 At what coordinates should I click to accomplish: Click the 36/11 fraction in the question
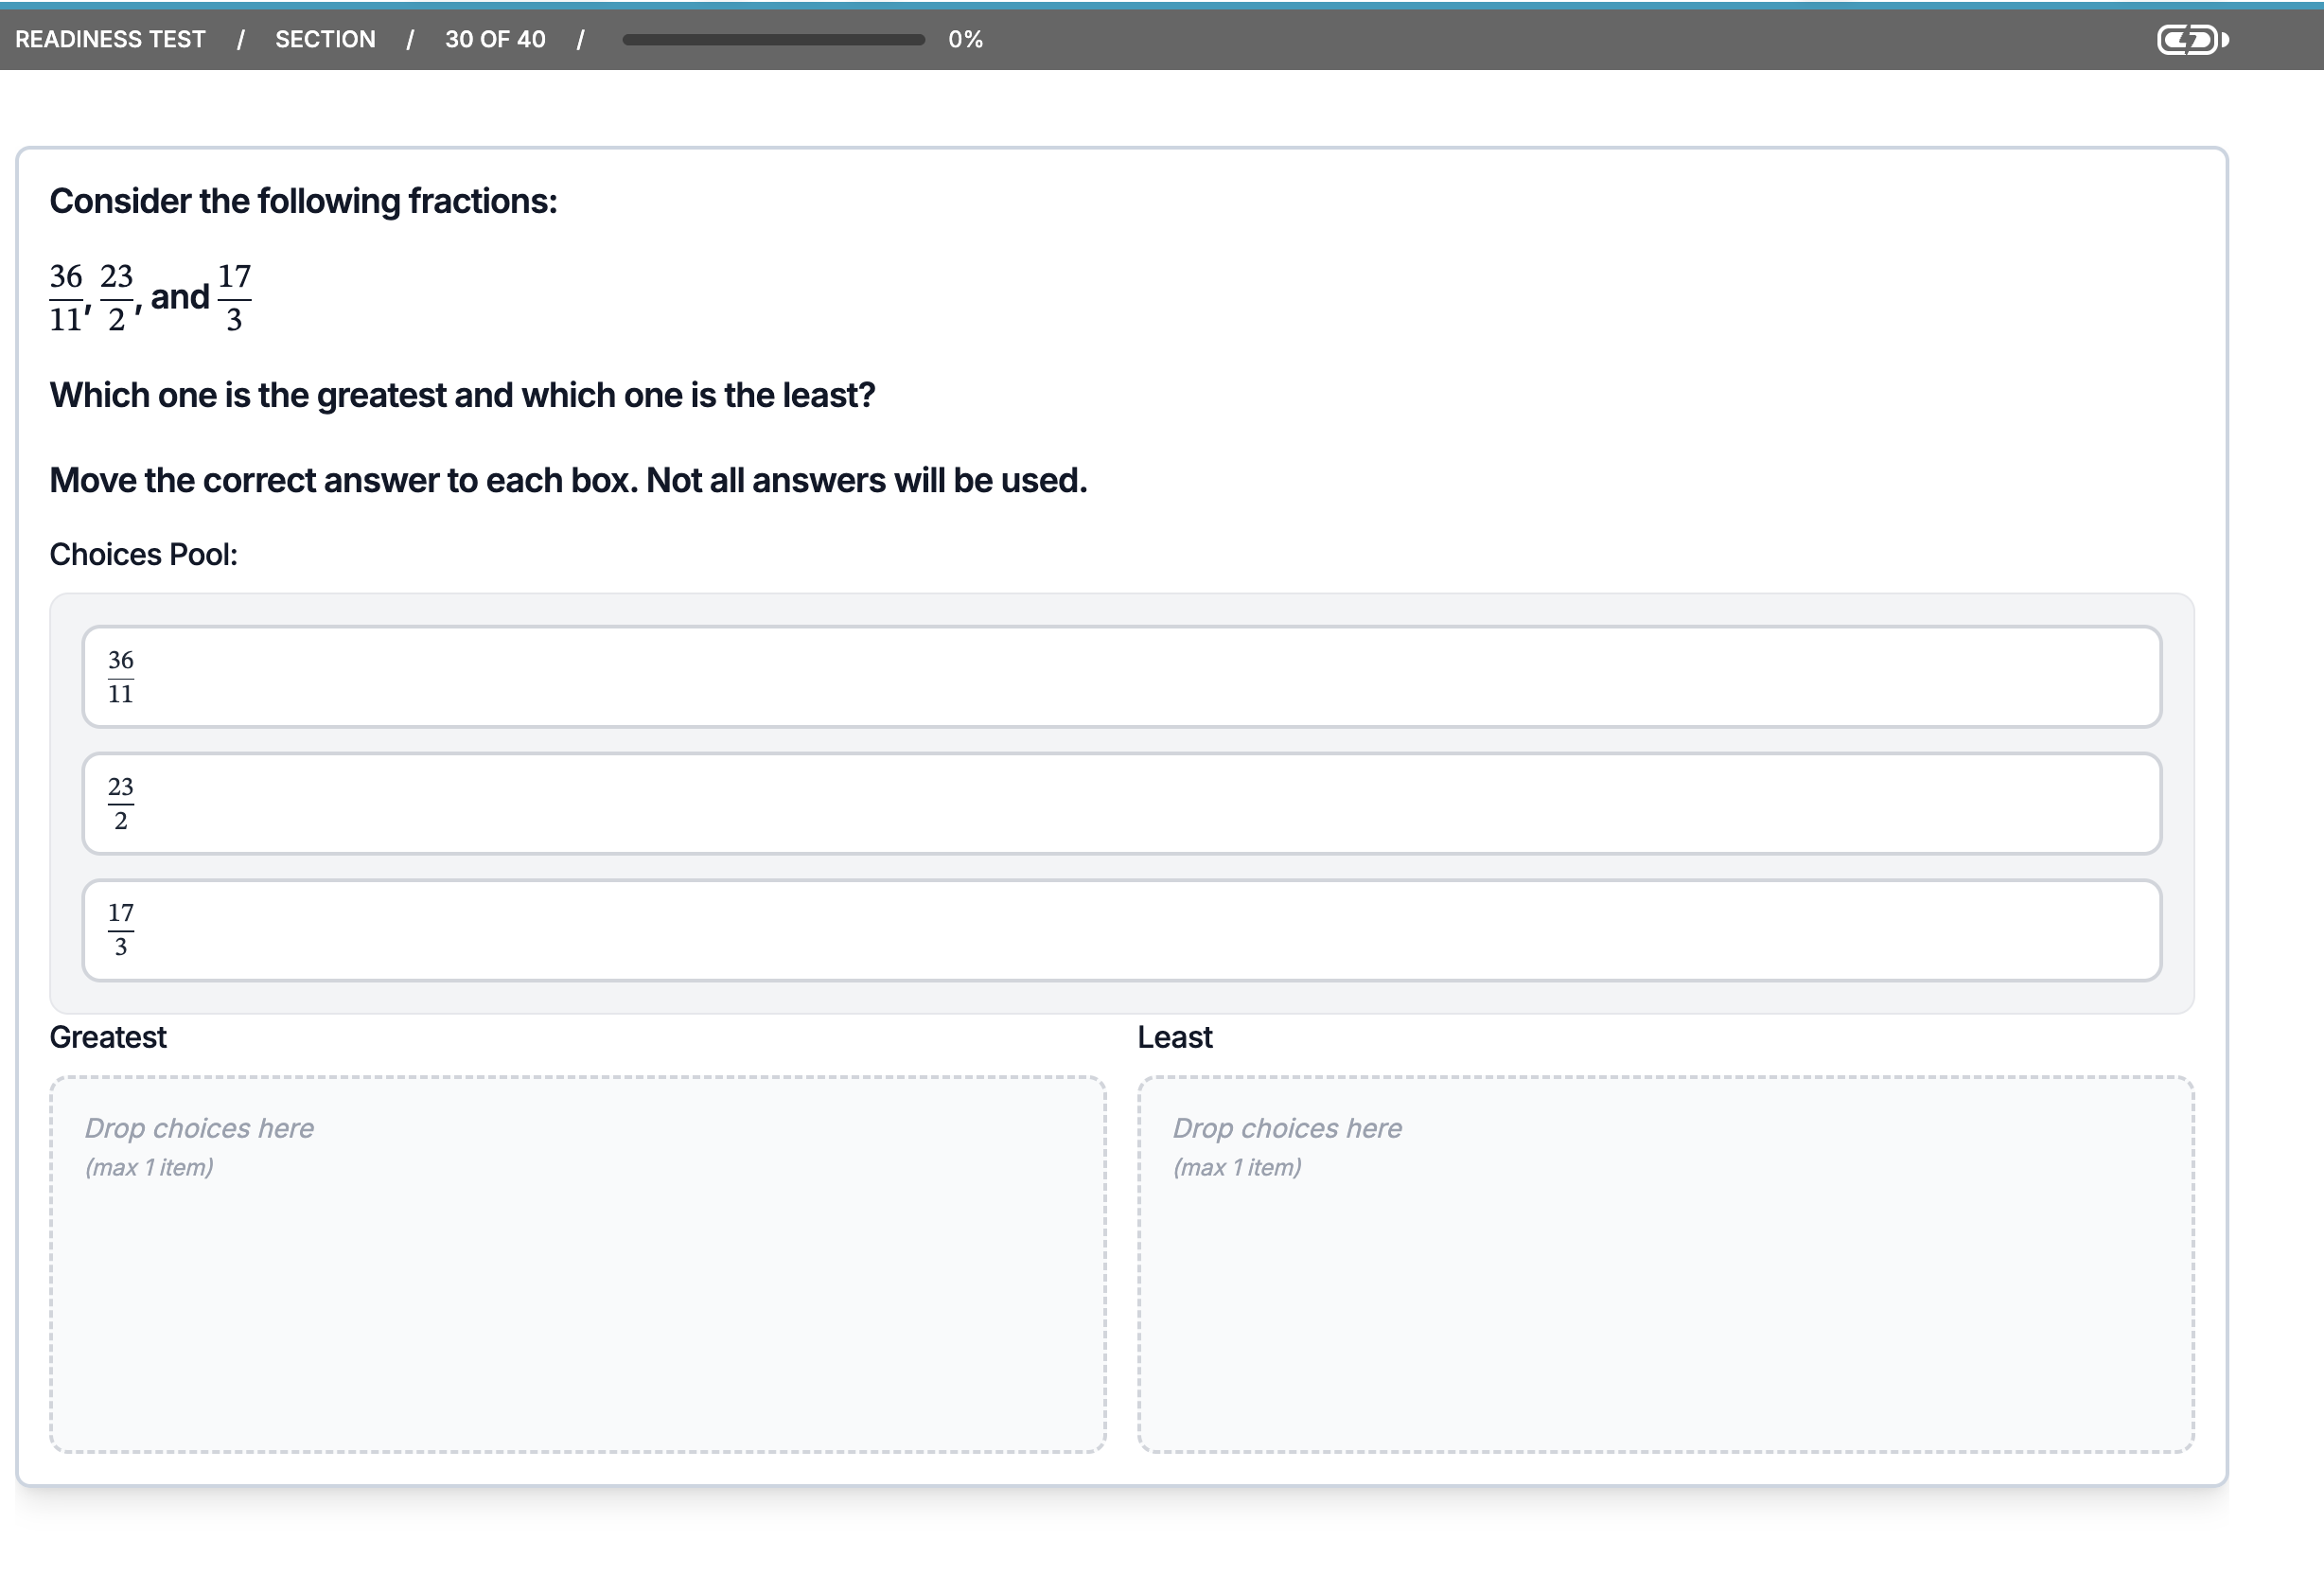click(66, 297)
